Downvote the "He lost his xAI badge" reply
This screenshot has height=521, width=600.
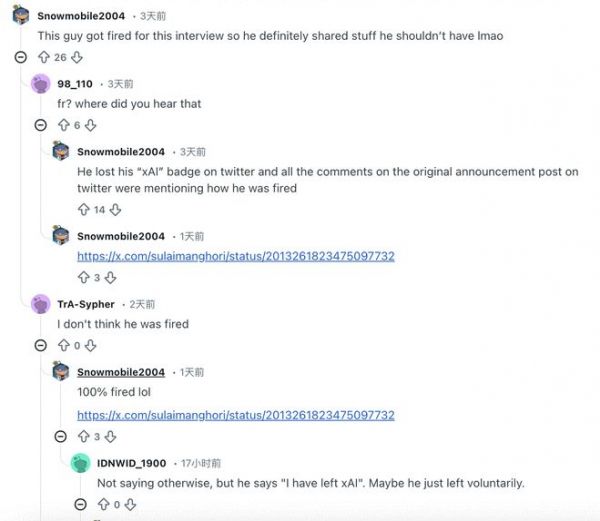pyautogui.click(x=115, y=210)
